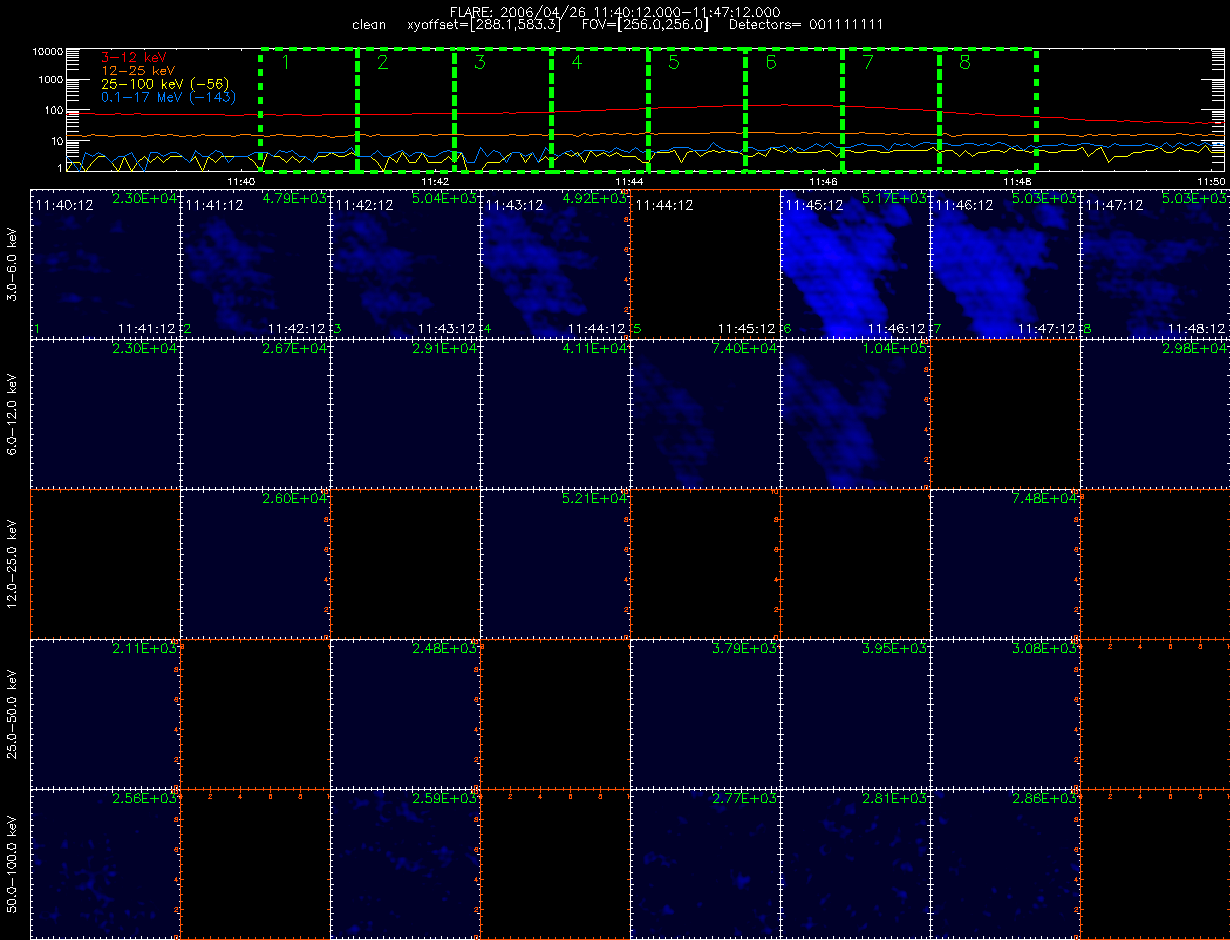Click the 11:40:12 start time label
The image size is (1230, 940).
[63, 205]
